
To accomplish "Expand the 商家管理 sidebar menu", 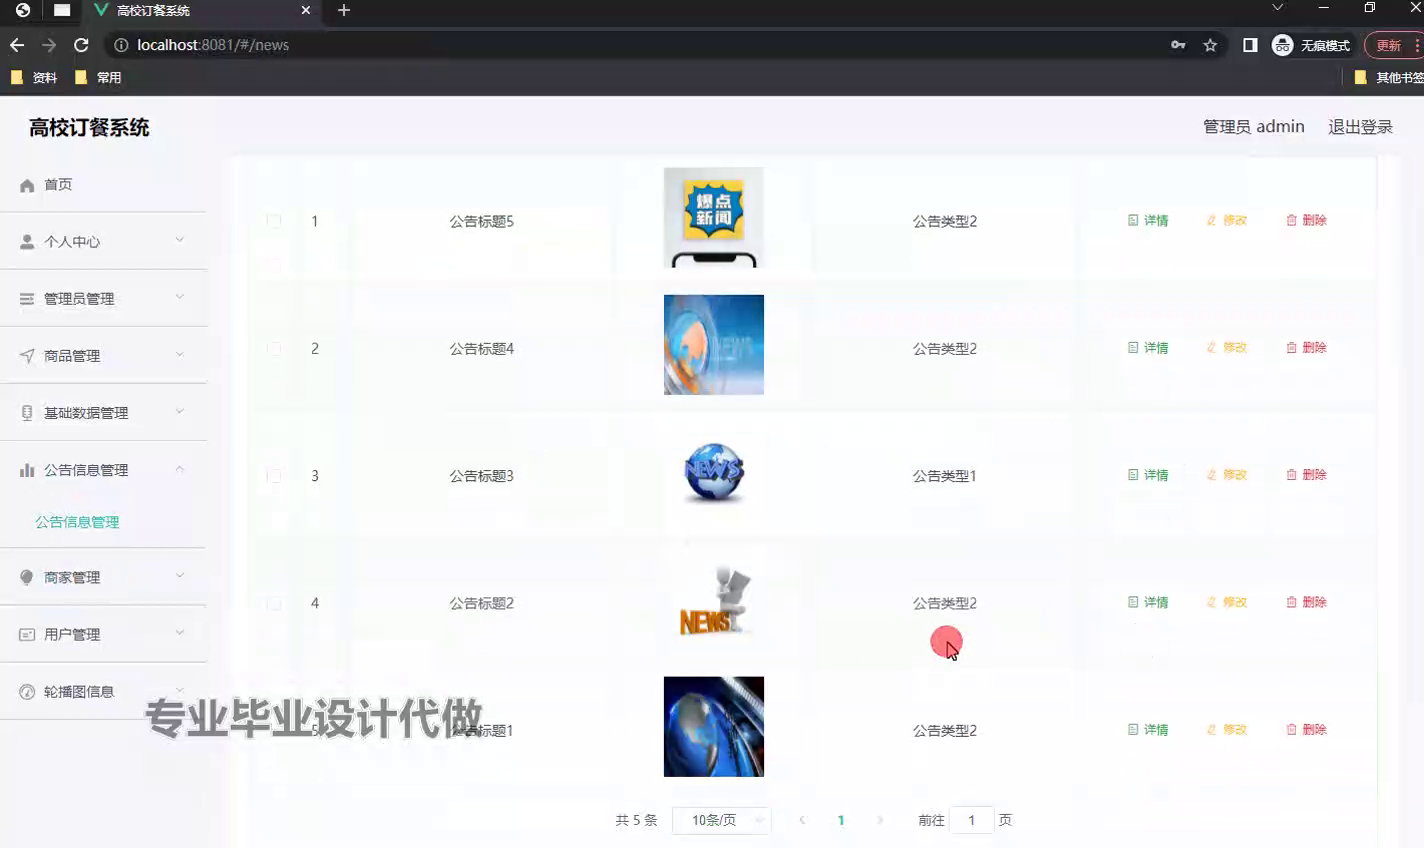I will [x=103, y=577].
